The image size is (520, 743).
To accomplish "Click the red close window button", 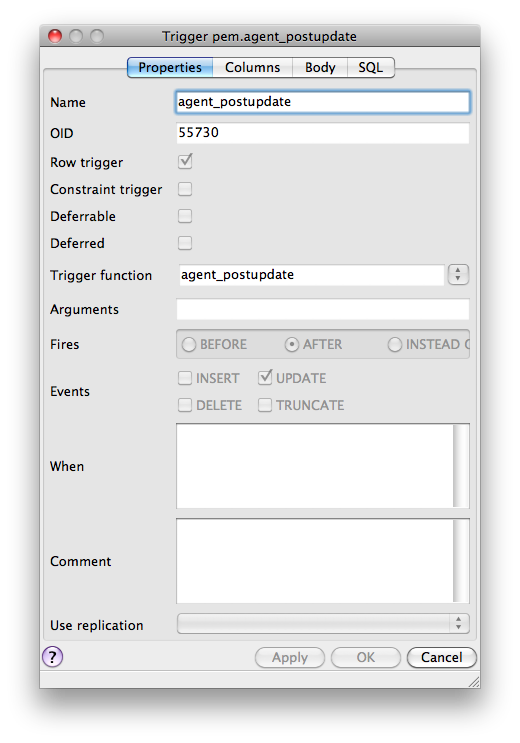I will click(x=55, y=36).
